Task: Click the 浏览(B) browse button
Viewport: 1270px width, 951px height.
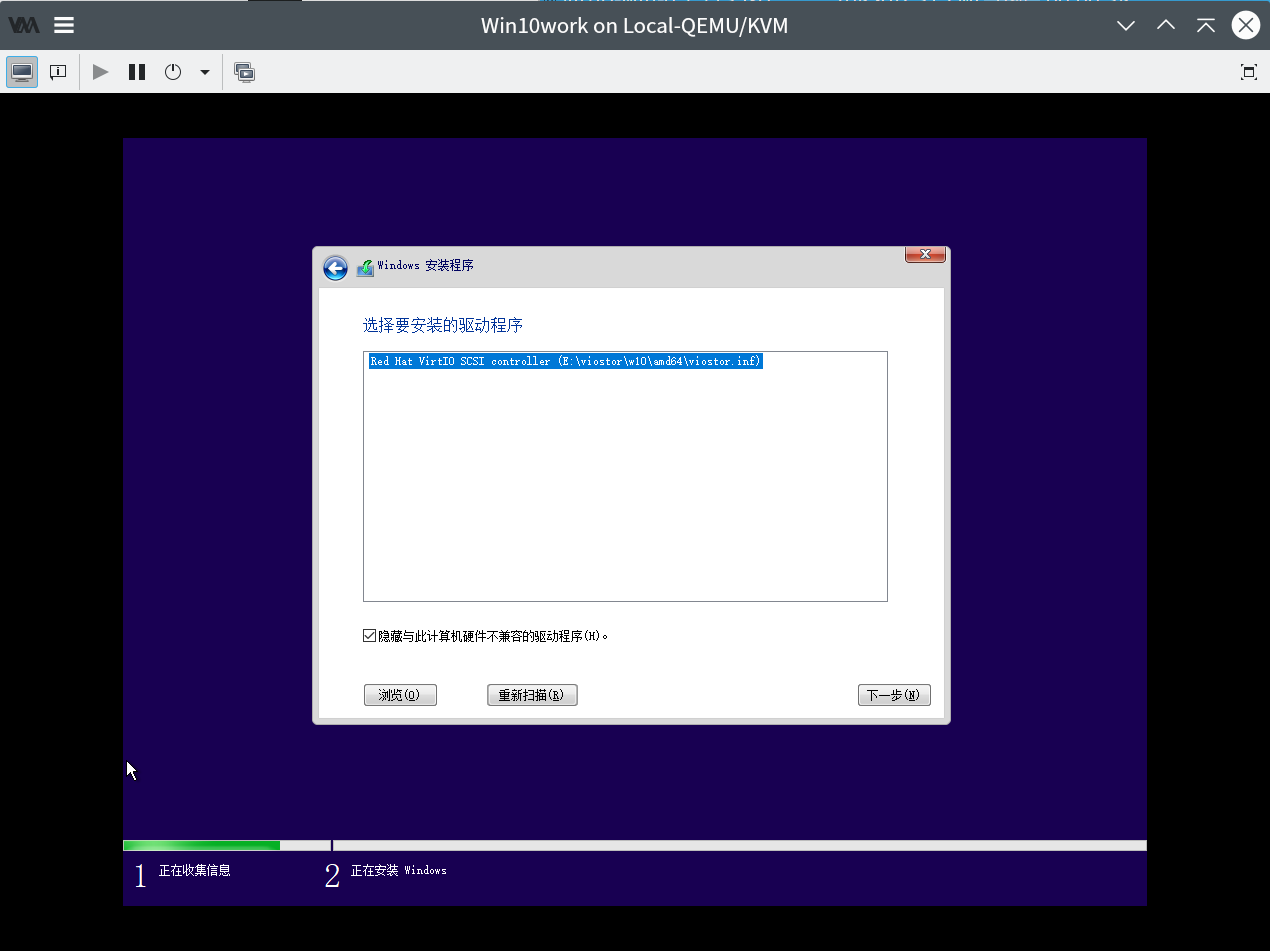Action: tap(400, 695)
